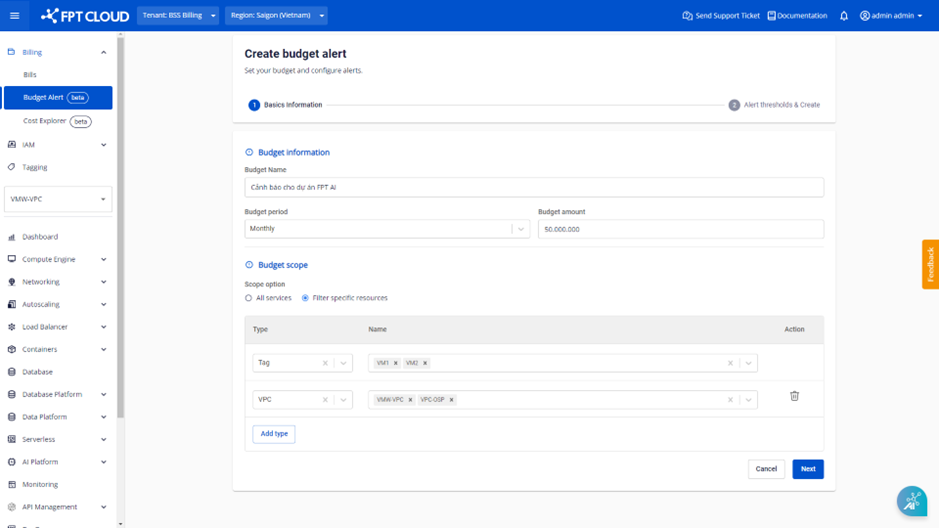Click the Add type button
Screen dimensions: 939x528
[x=274, y=434]
